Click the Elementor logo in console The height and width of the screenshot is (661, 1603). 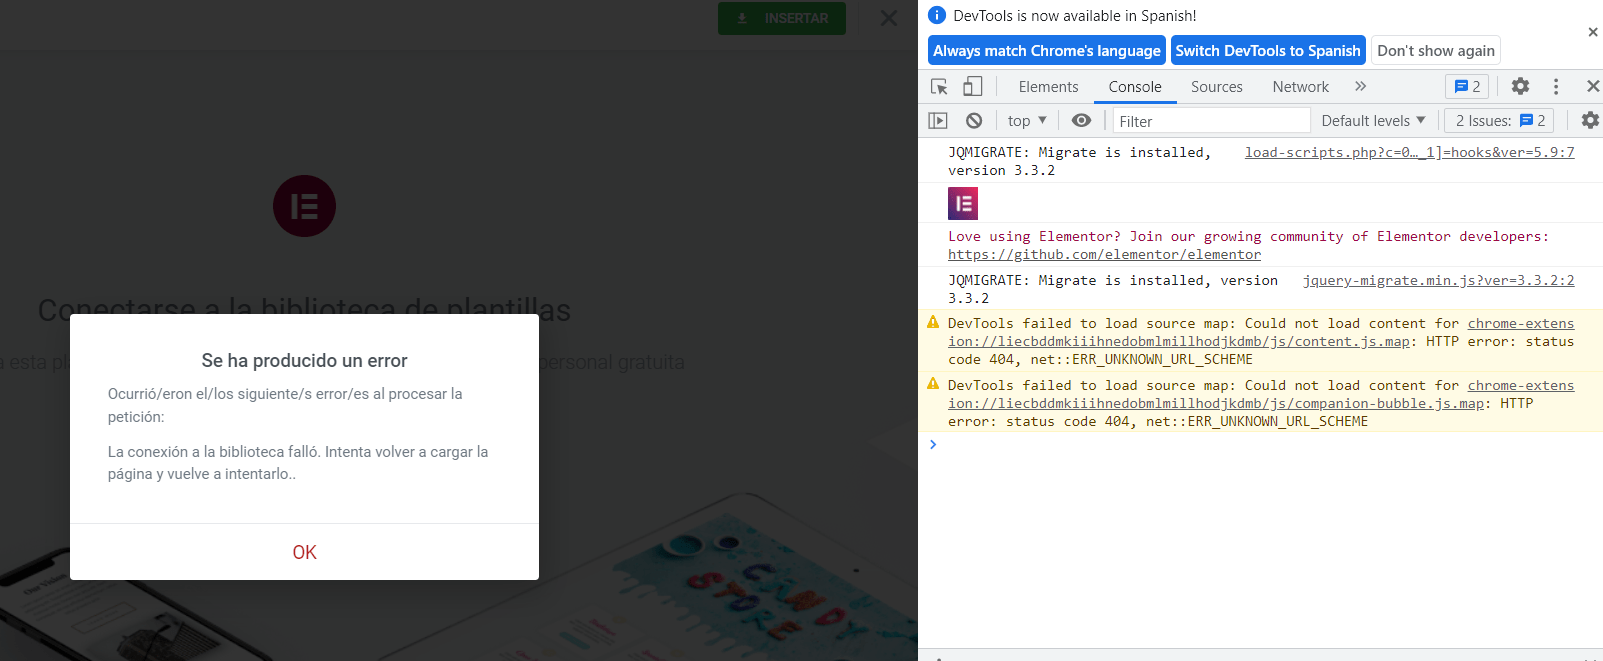[x=963, y=204]
